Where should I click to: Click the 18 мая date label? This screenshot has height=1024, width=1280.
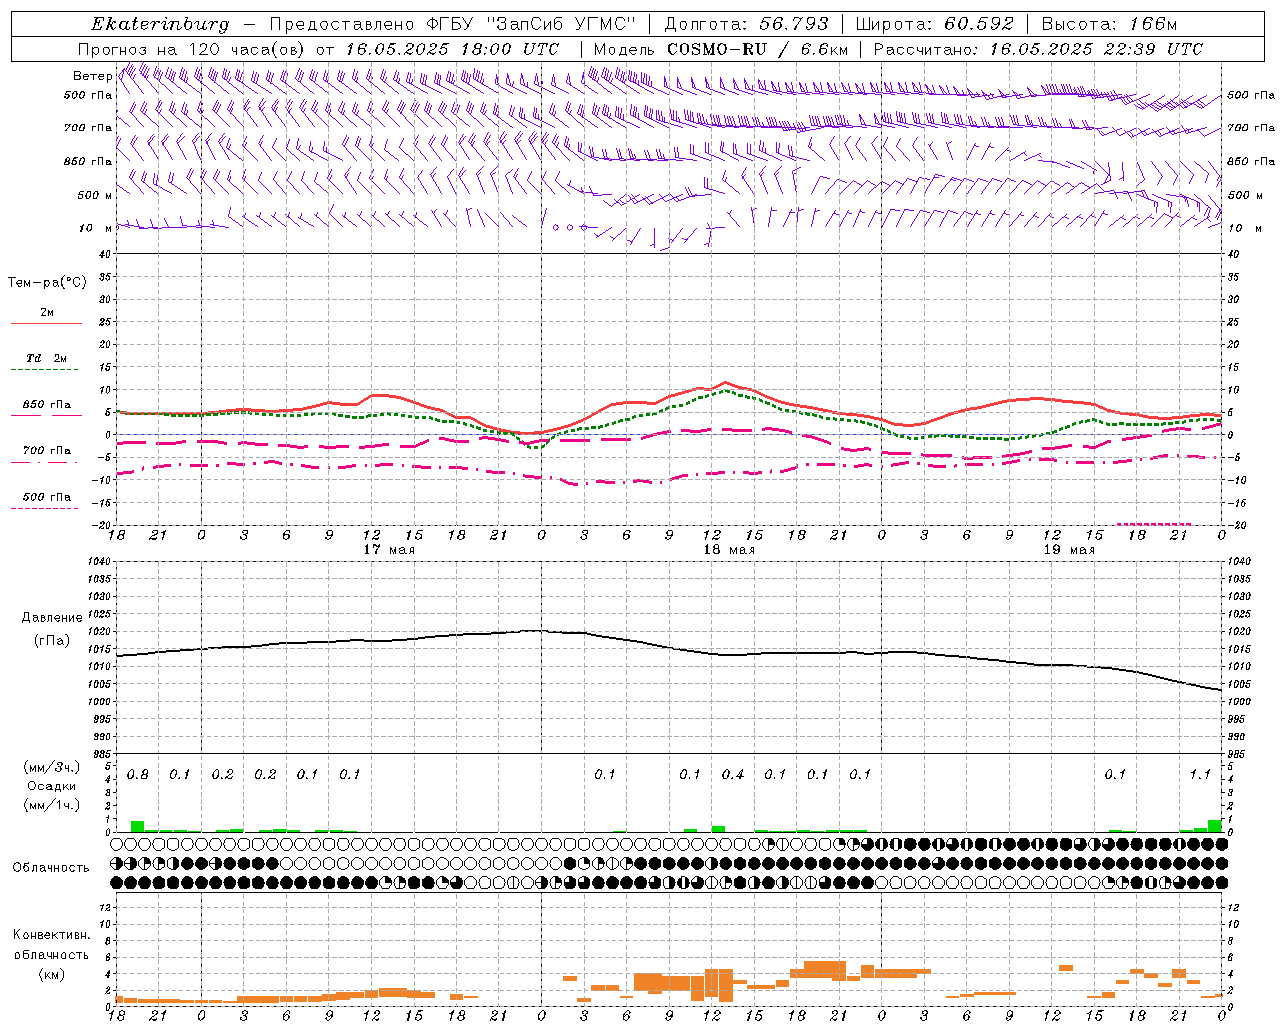pos(729,550)
